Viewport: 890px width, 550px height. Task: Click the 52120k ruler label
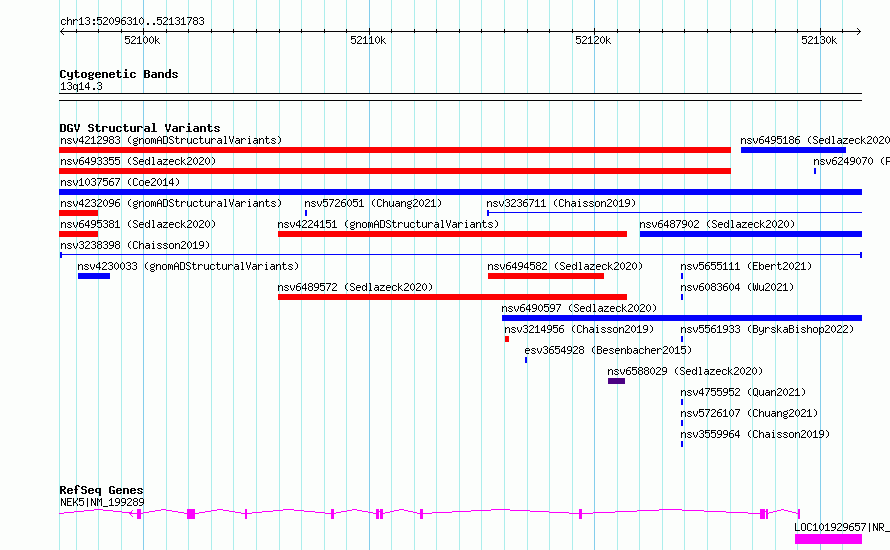point(593,40)
